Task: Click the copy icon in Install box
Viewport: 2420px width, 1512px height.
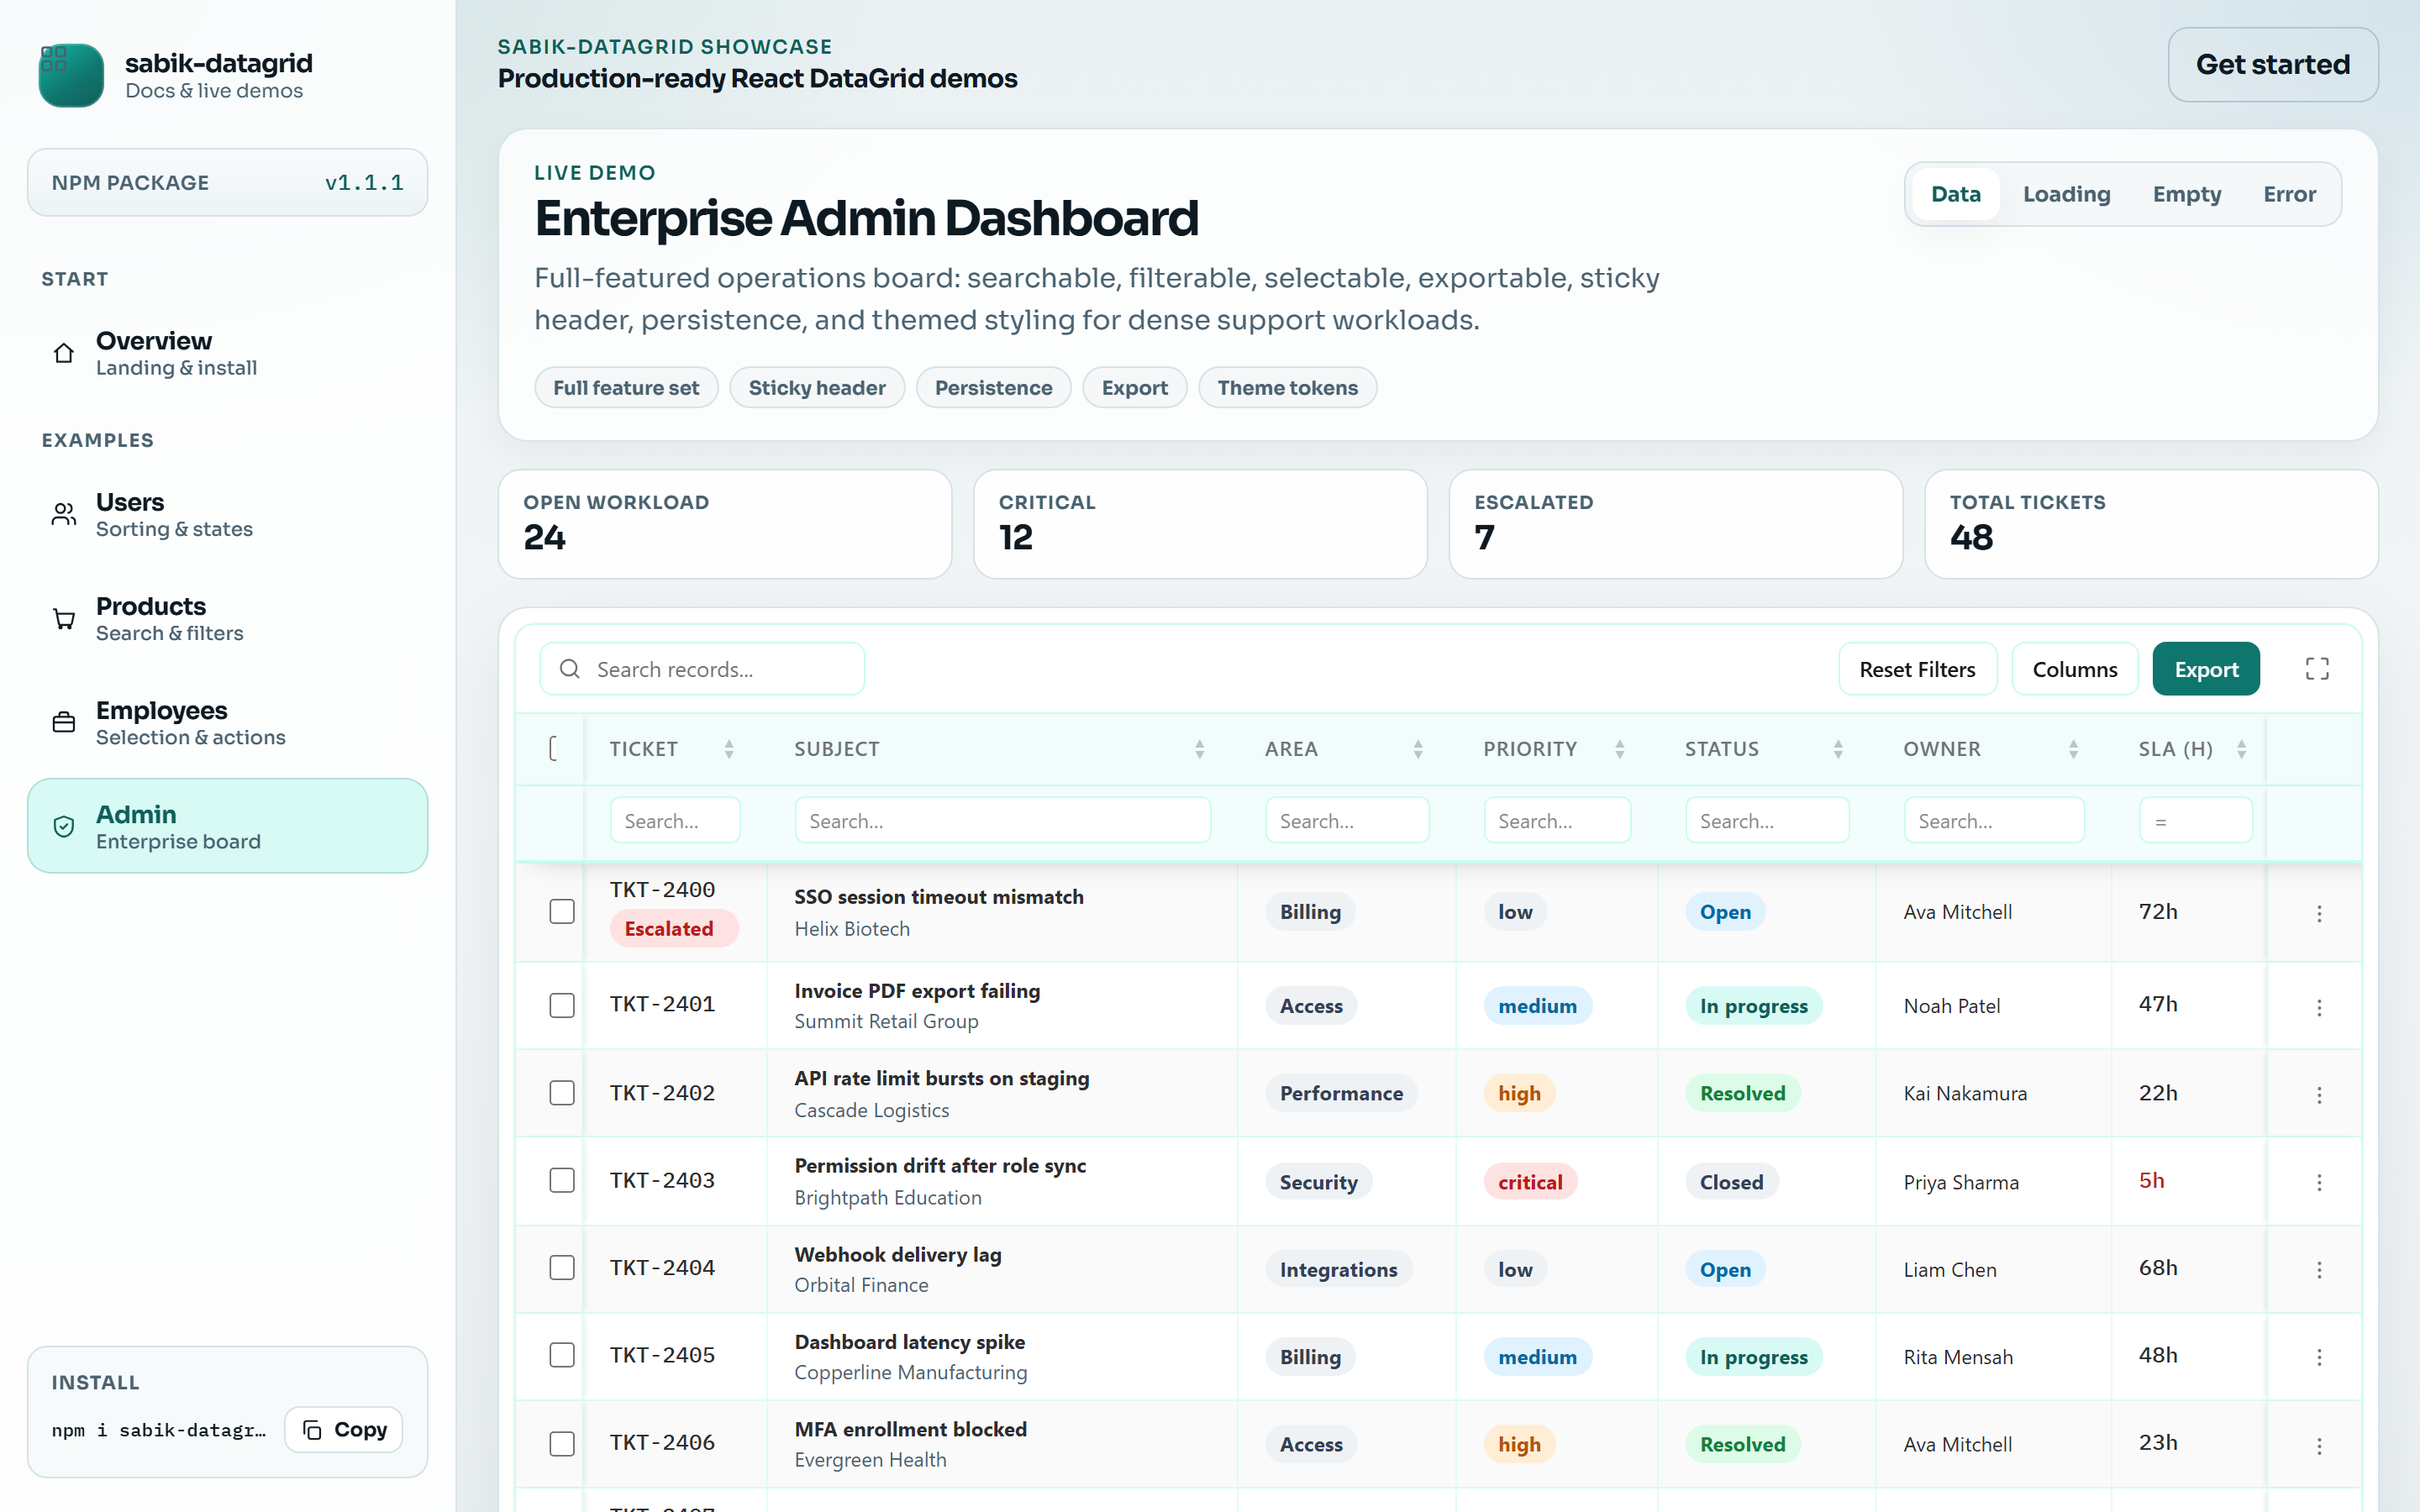Action: click(312, 1430)
